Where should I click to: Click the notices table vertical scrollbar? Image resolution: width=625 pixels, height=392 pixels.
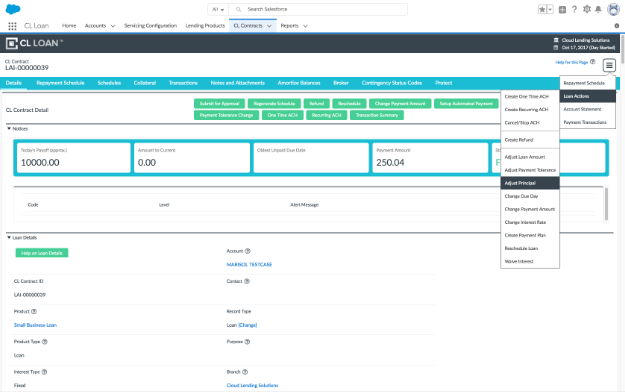tap(606, 203)
